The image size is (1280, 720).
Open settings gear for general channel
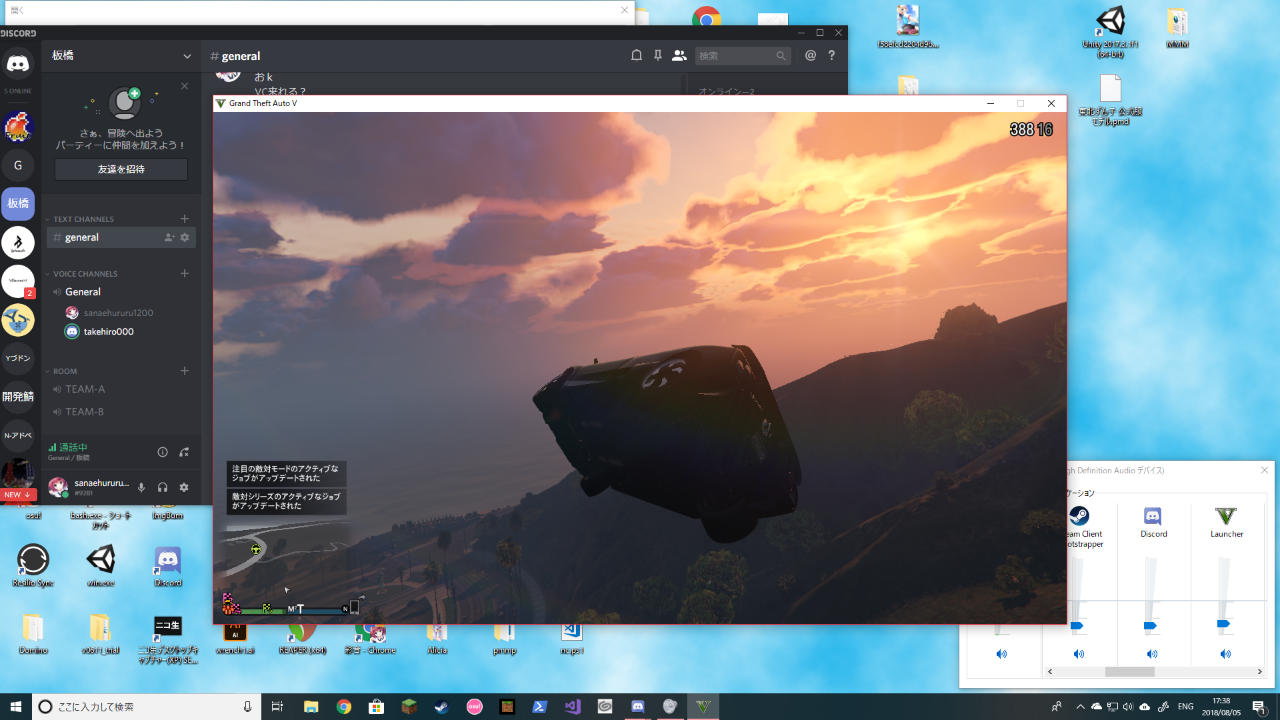point(185,237)
